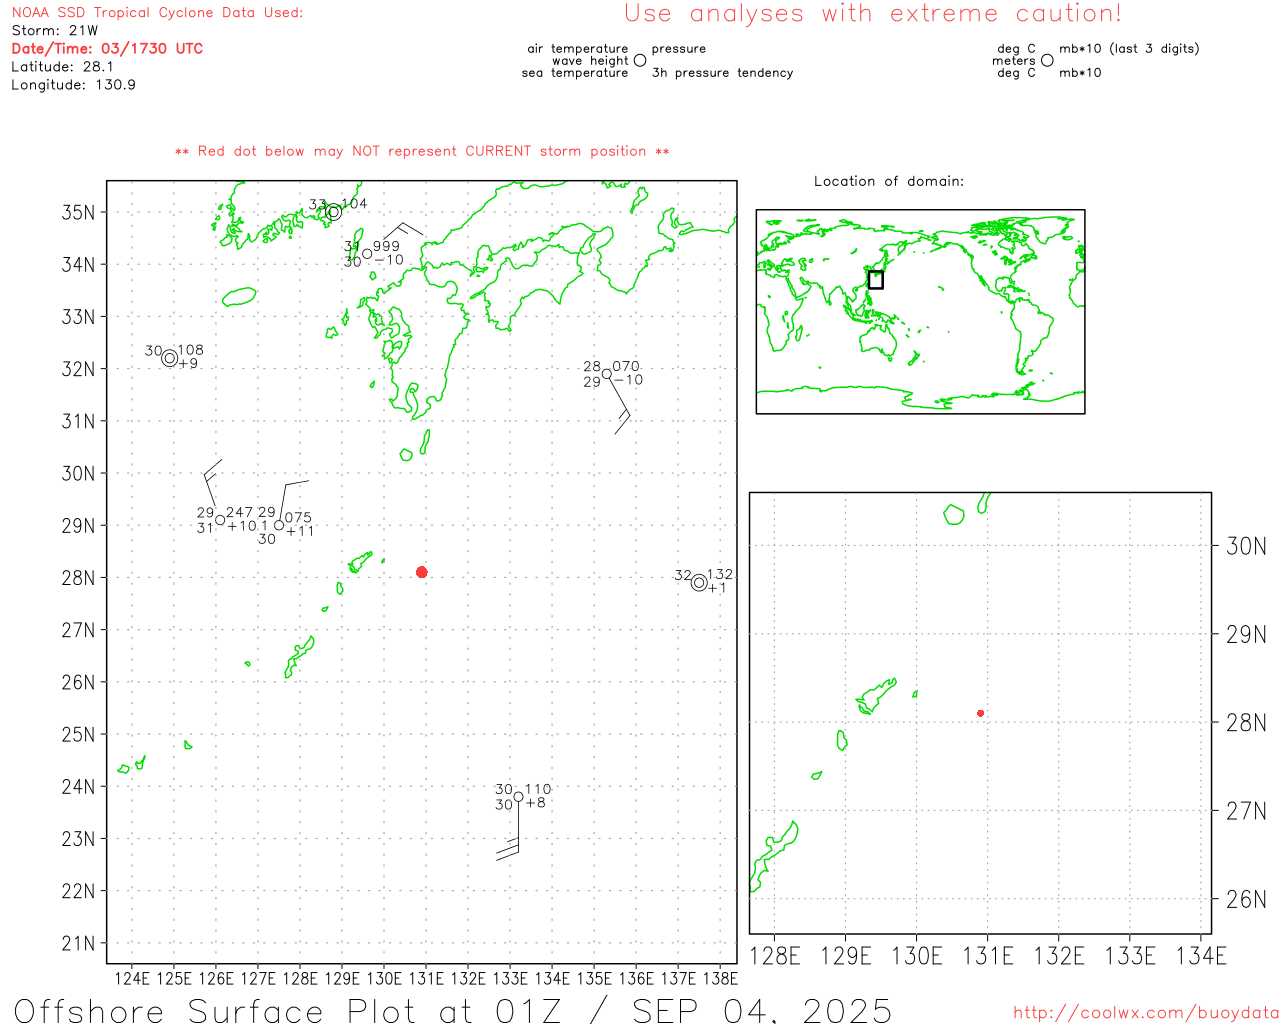Click the Okinawa island outline on main map

point(299,657)
